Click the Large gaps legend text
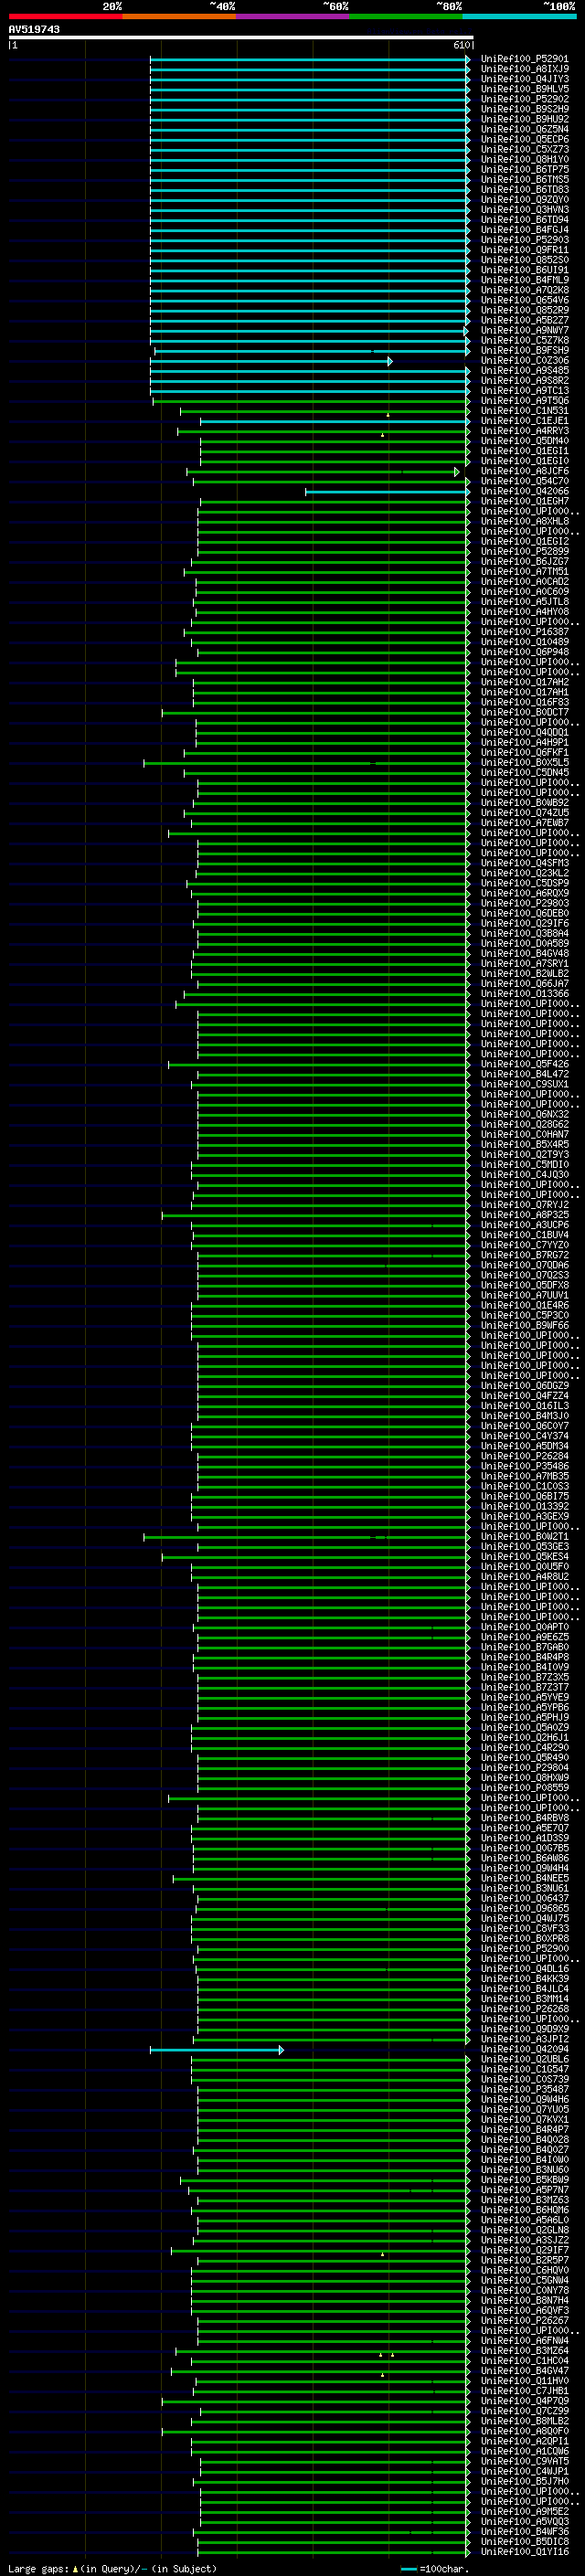Image resolution: width=585 pixels, height=2576 pixels. click(112, 2568)
